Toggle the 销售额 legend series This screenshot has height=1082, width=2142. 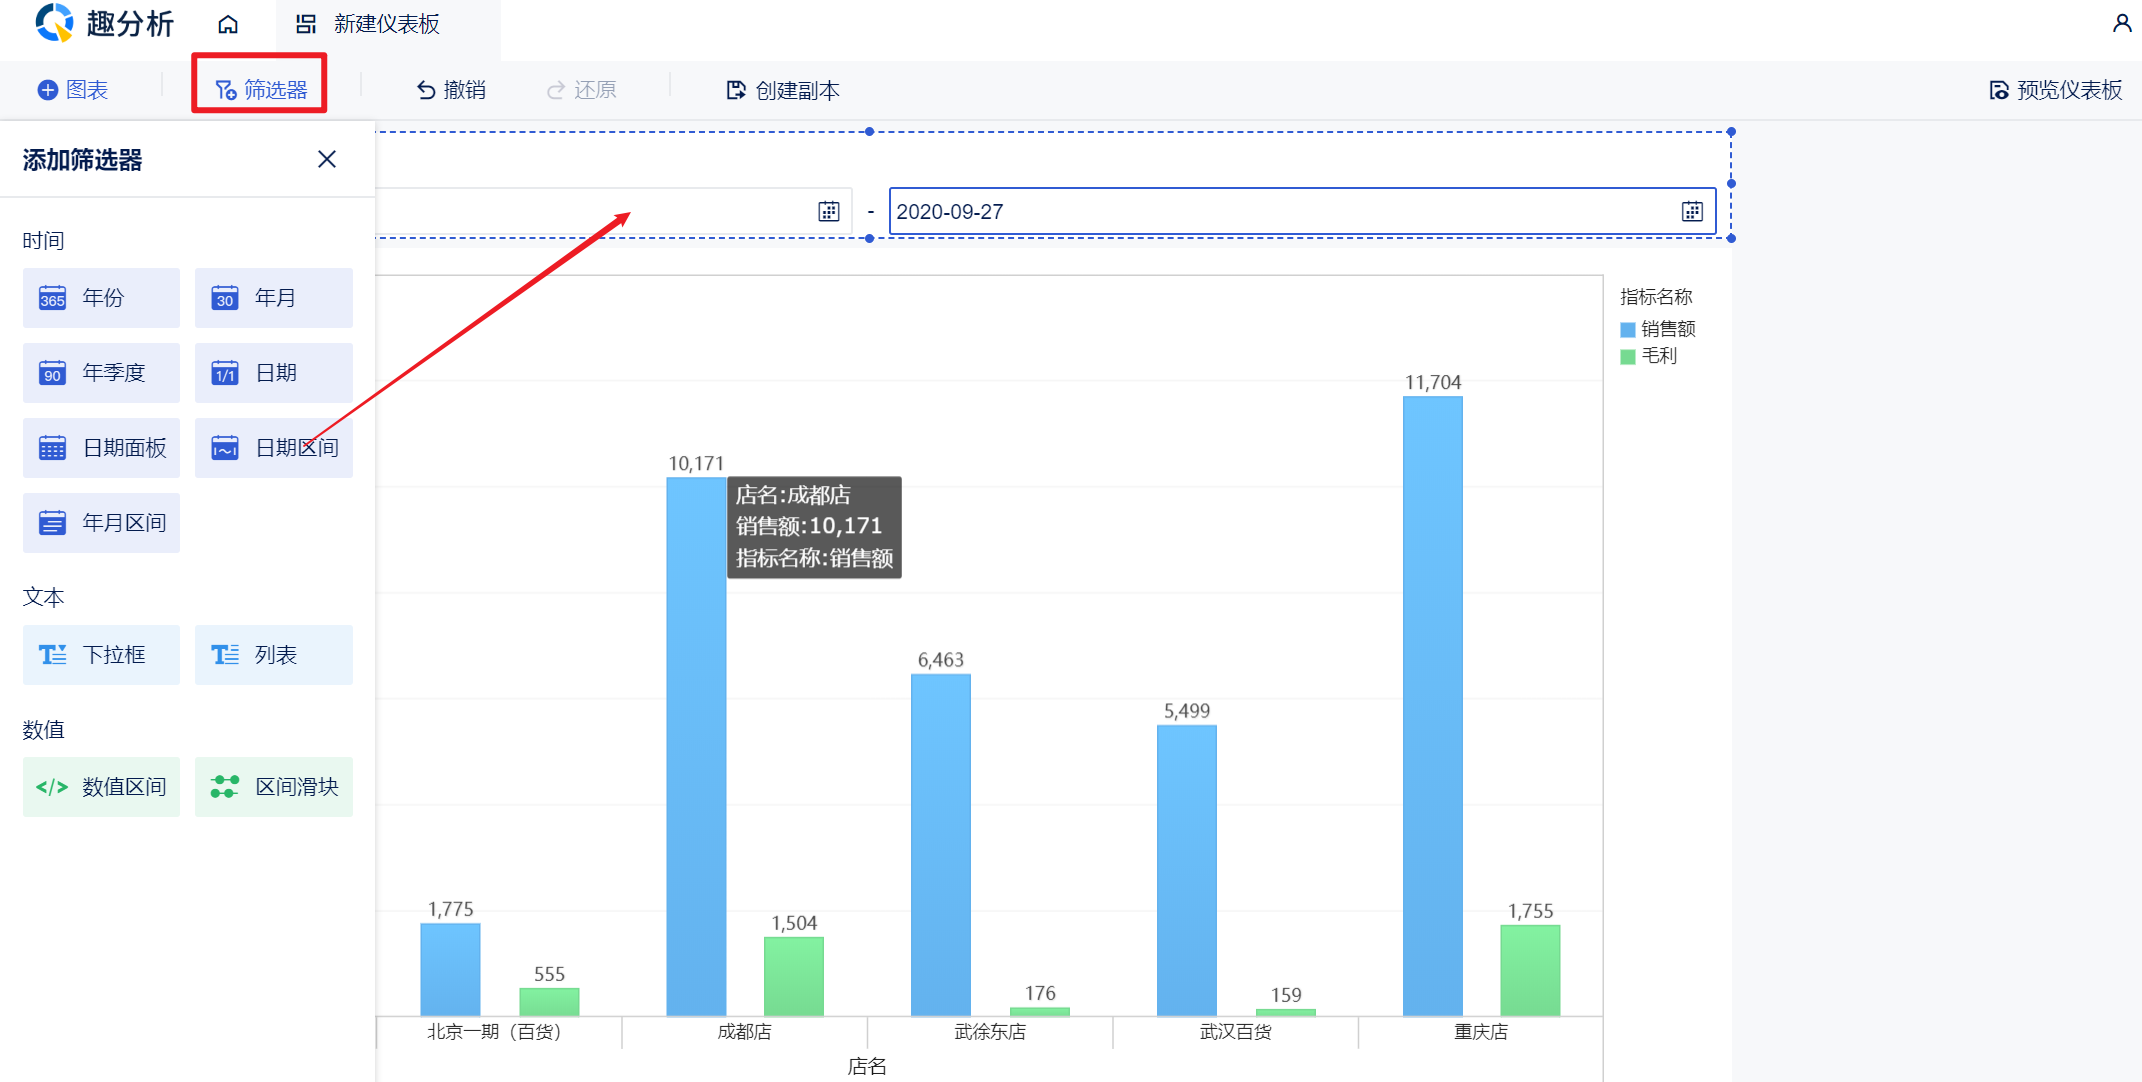tap(1658, 329)
